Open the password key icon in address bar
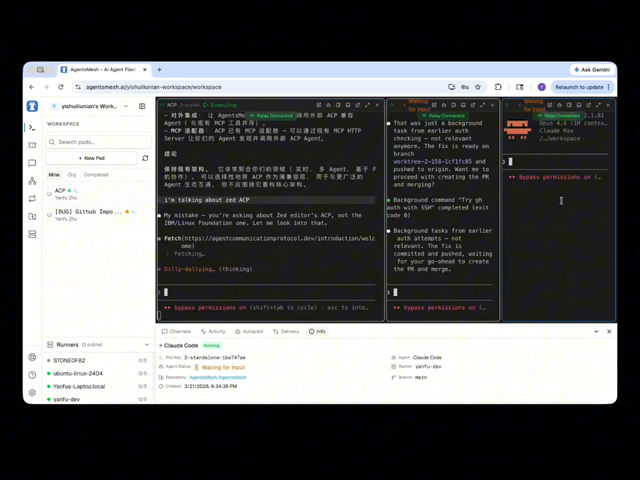Screen dimensions: 640x480 tap(465, 87)
